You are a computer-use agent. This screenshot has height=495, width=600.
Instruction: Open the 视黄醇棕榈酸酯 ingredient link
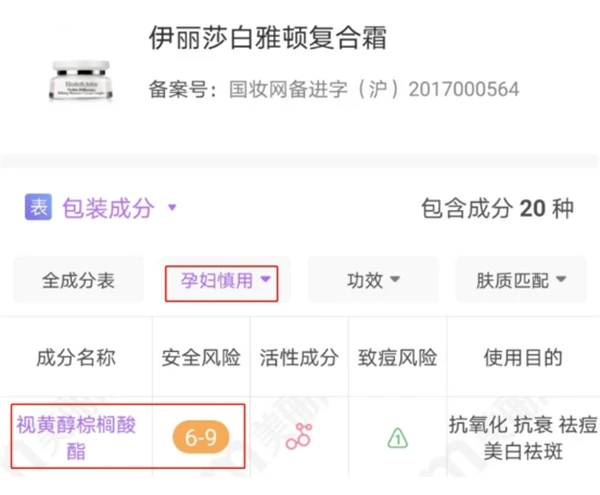tap(76, 437)
